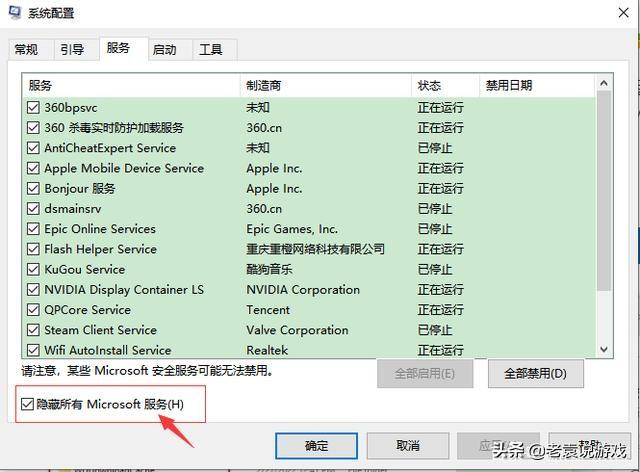Screen dimensions: 640x472
Task: Uncheck Epic Online Services checkbox
Action: (33, 229)
